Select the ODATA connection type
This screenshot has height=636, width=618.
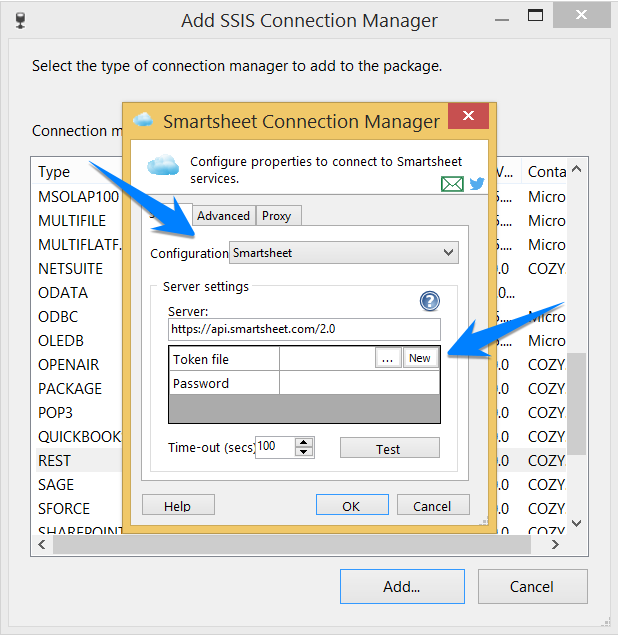click(63, 293)
